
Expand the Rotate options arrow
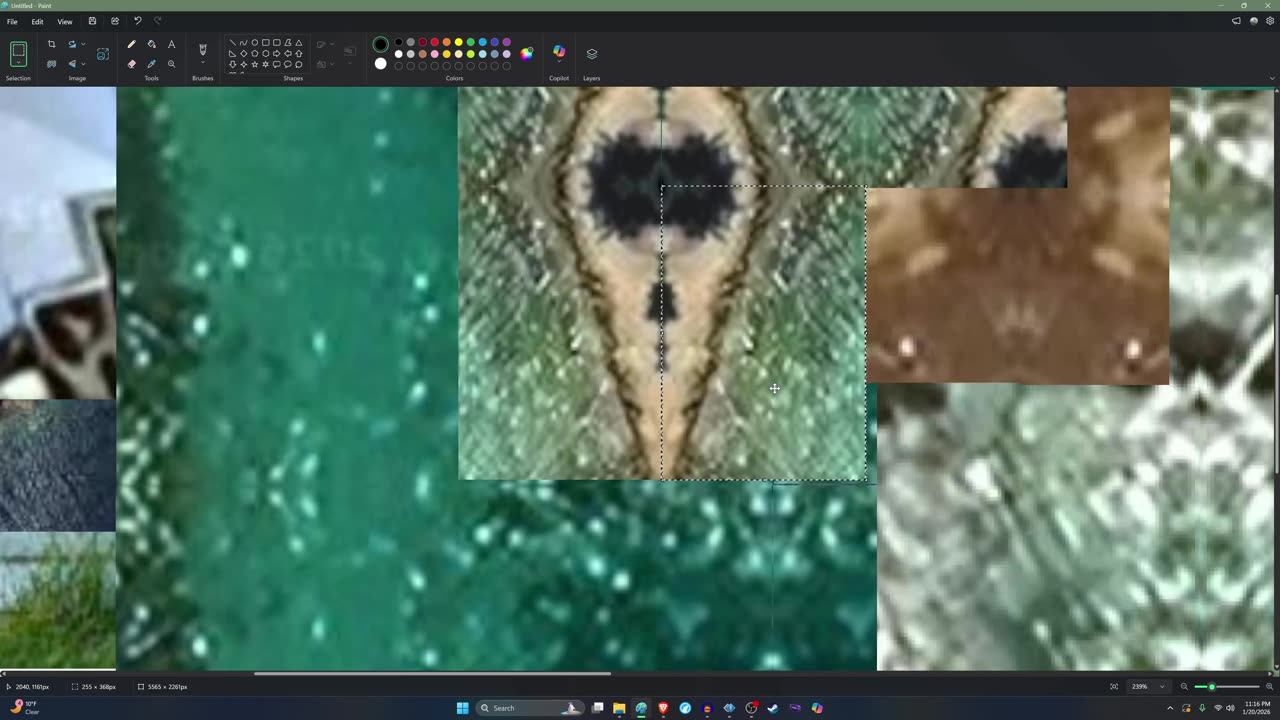(x=83, y=44)
